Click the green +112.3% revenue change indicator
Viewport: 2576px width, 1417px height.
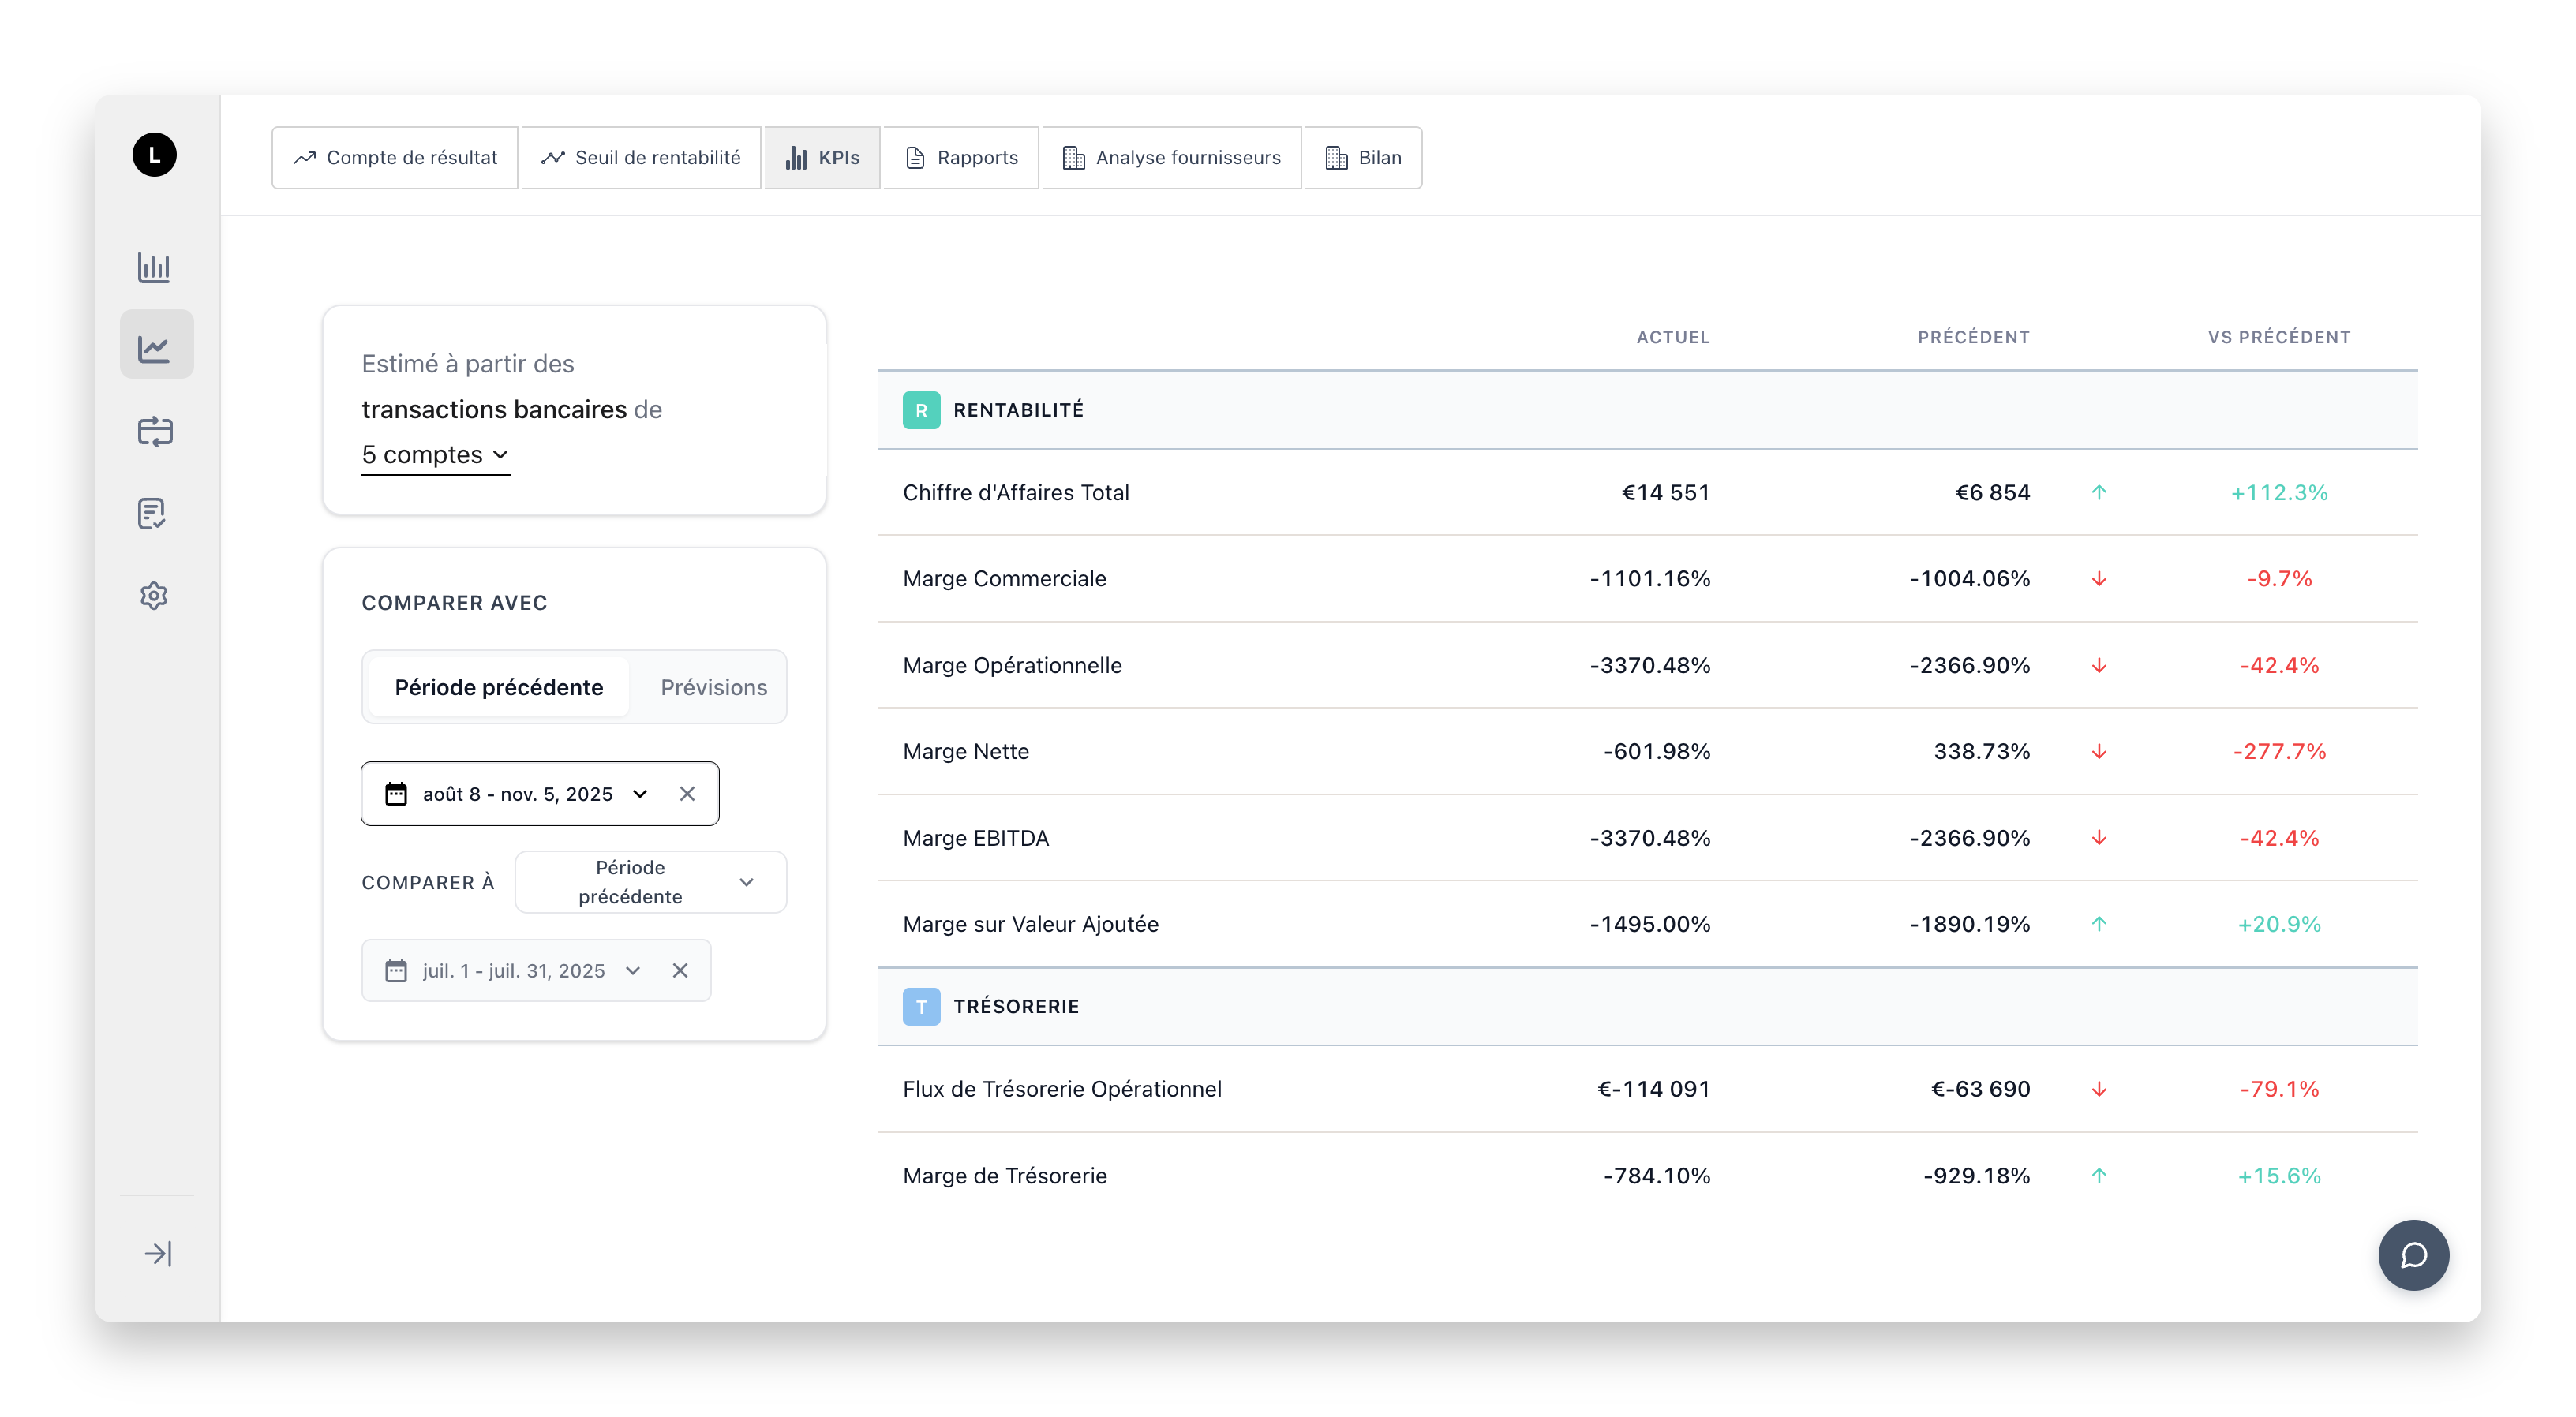[2280, 492]
